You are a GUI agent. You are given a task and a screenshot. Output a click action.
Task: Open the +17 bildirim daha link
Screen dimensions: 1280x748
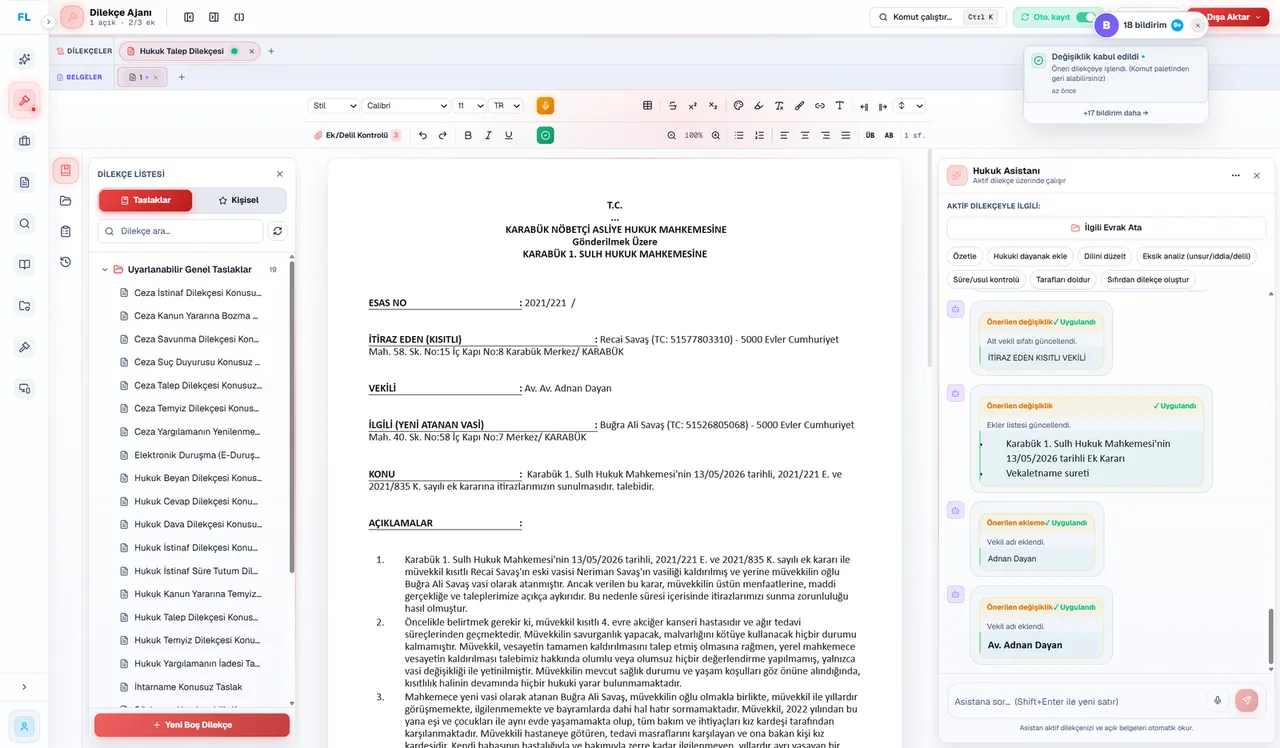coord(1115,113)
